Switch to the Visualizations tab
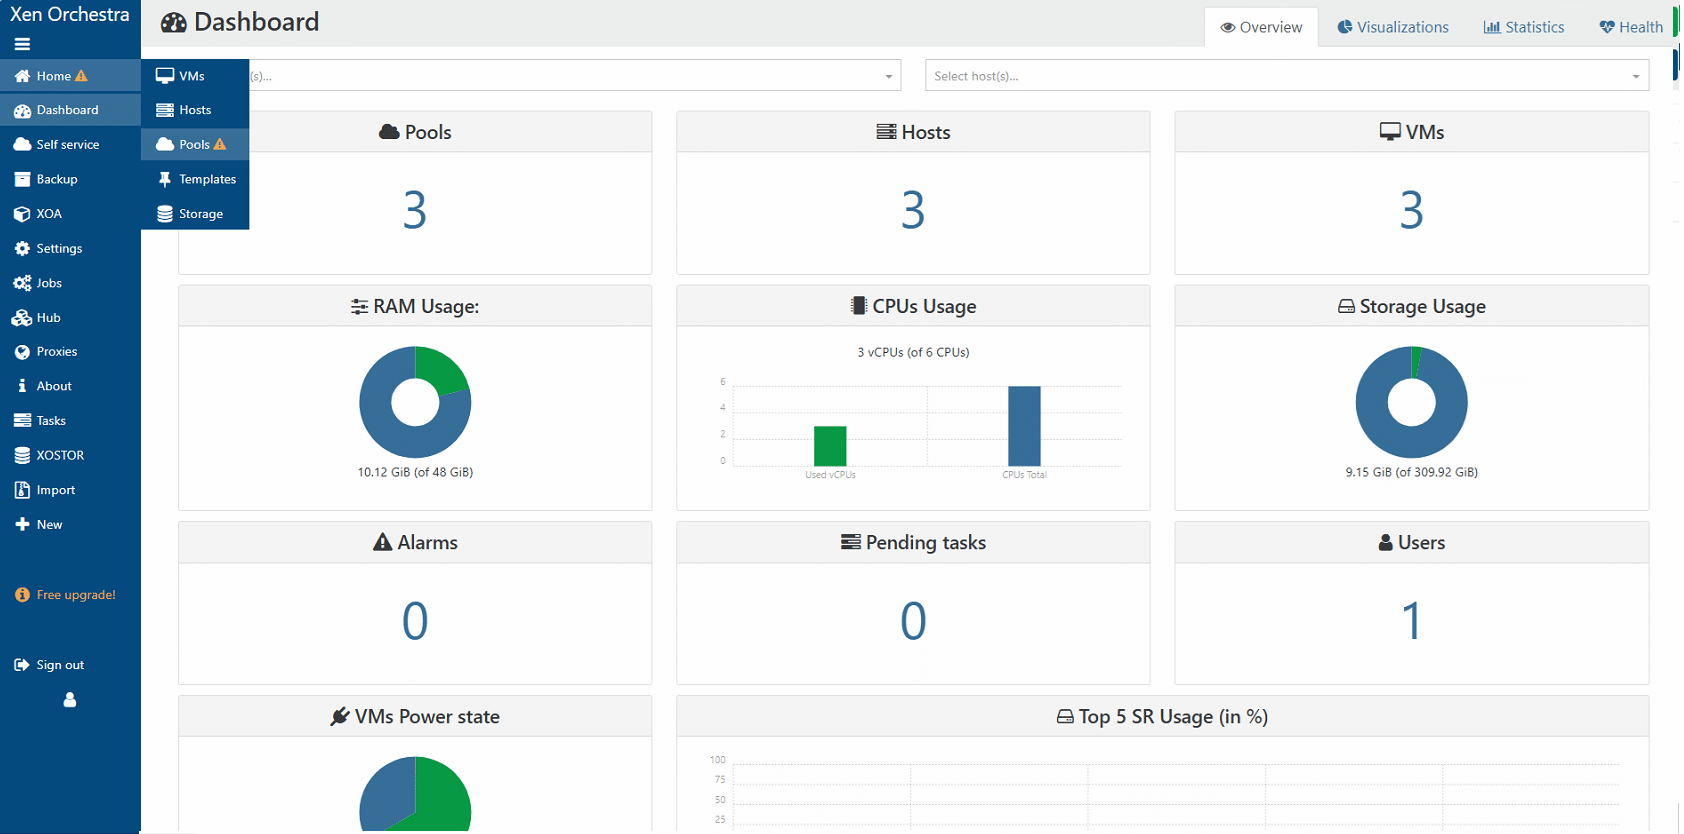1684x834 pixels. [x=1393, y=27]
